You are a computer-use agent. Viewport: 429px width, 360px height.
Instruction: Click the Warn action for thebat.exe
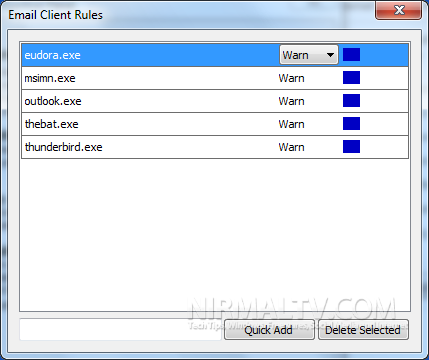tap(291, 124)
